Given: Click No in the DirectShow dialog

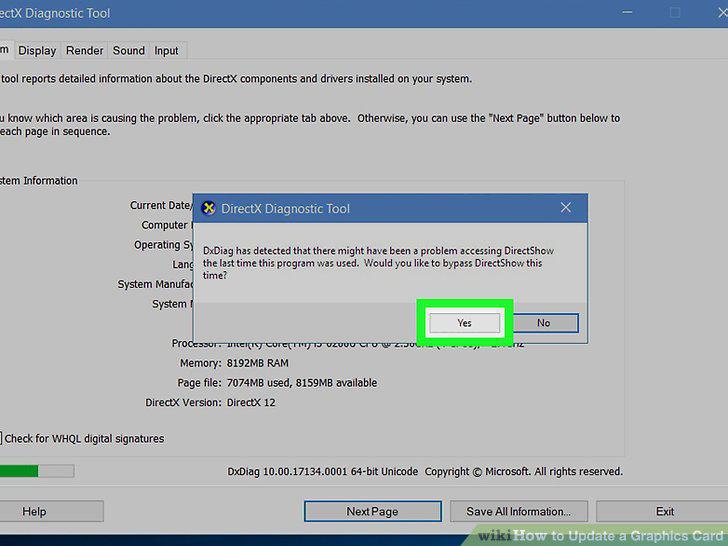Looking at the screenshot, I should (x=544, y=323).
